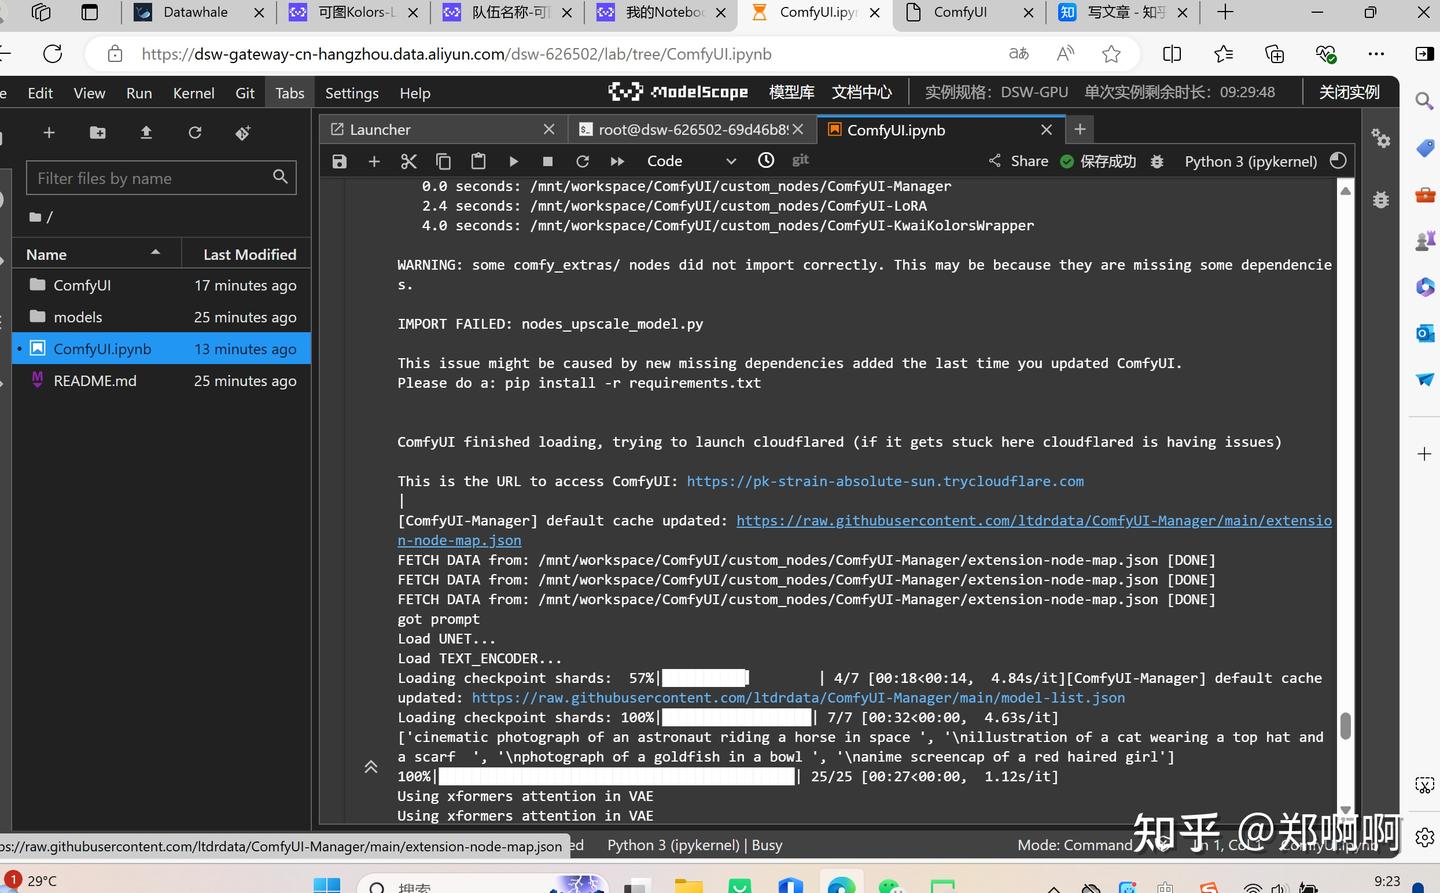This screenshot has width=1440, height=893.
Task: Save the notebook using the floppy disk icon
Action: coord(340,161)
